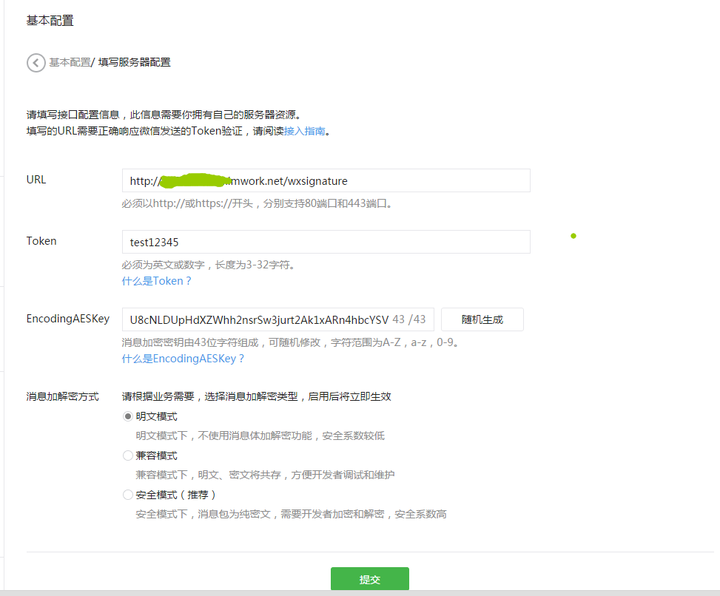Click the URL field label

[x=36, y=180]
